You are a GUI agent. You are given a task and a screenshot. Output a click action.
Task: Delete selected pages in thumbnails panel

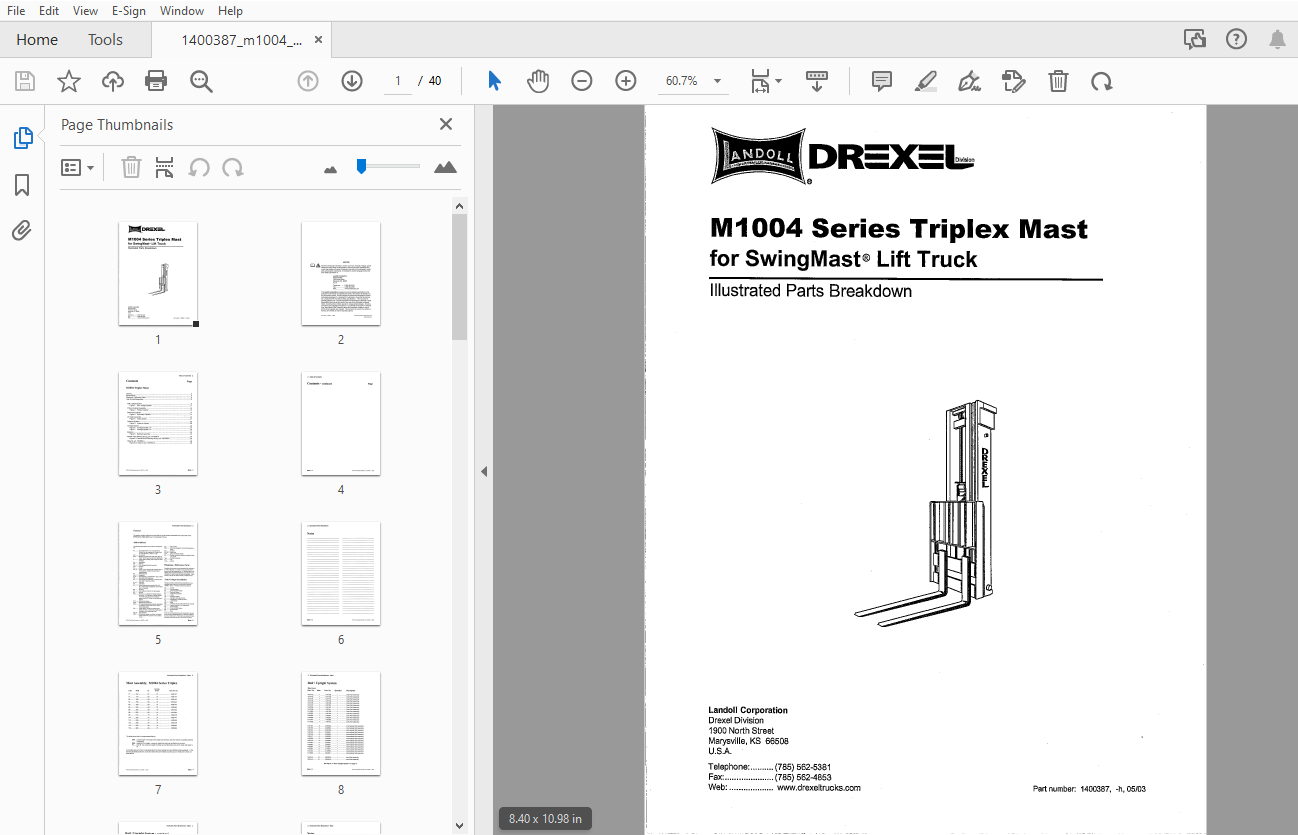(131, 167)
